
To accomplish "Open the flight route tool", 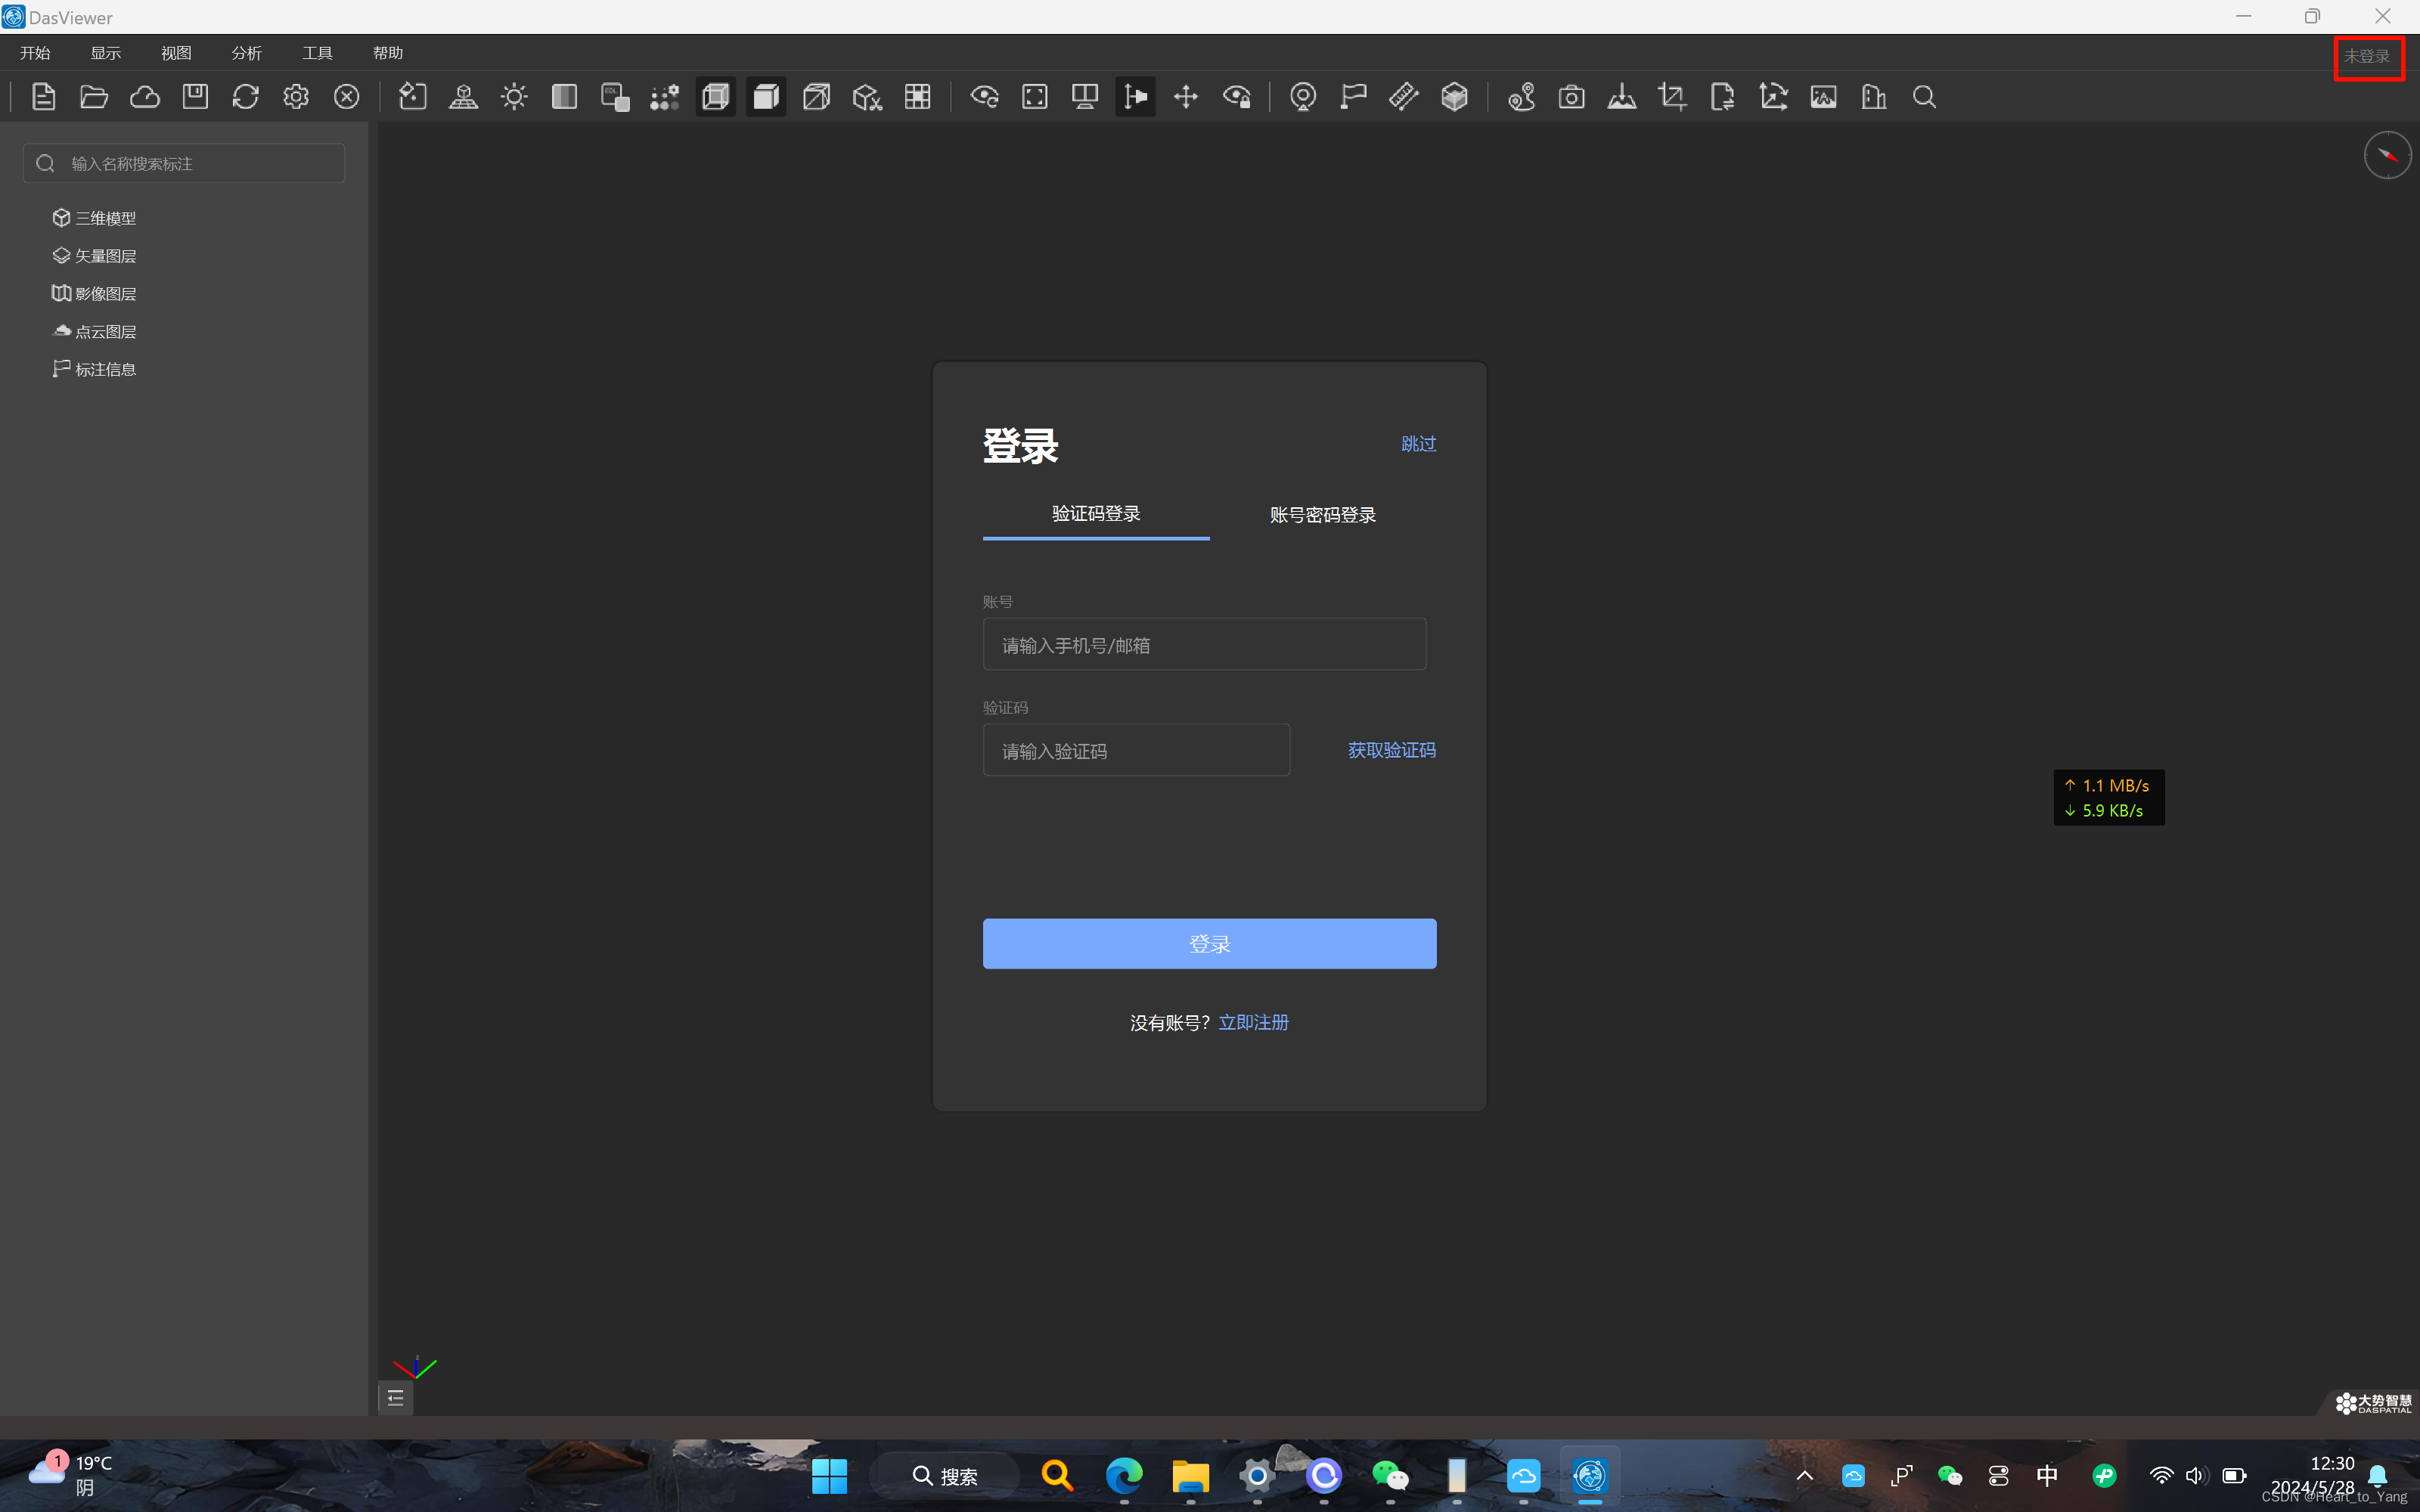I will [1522, 96].
